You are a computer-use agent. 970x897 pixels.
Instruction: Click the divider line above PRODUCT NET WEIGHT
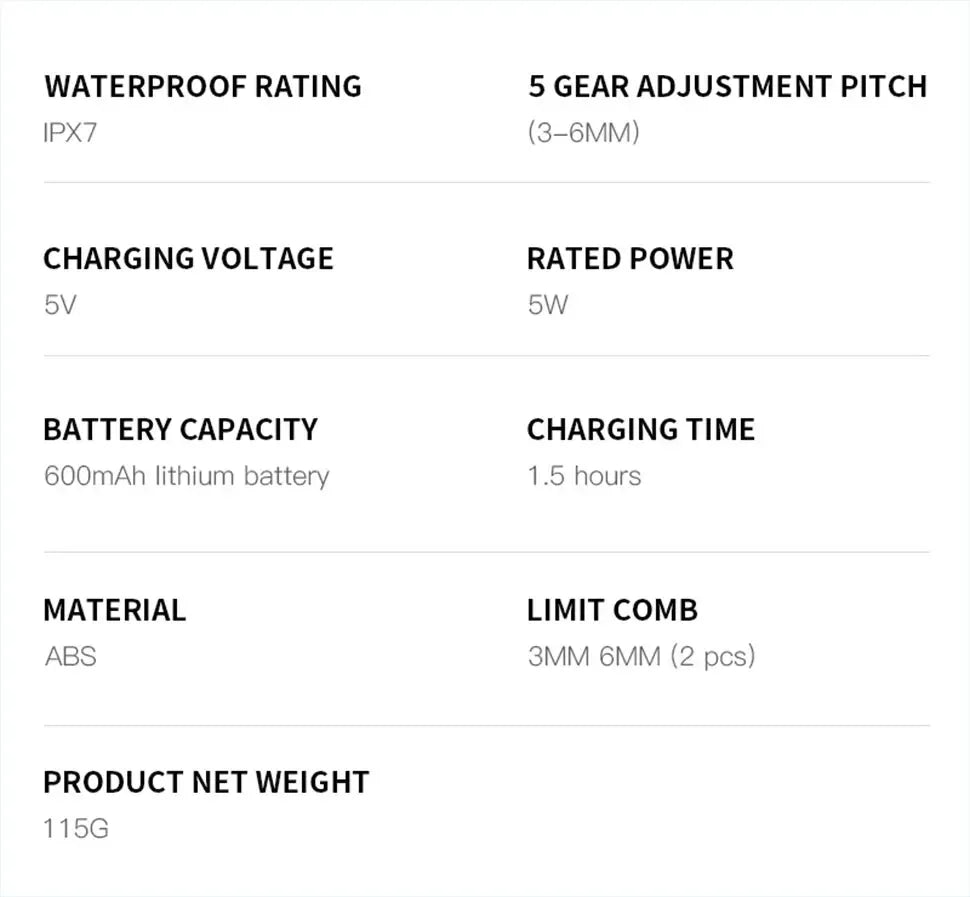tap(486, 726)
